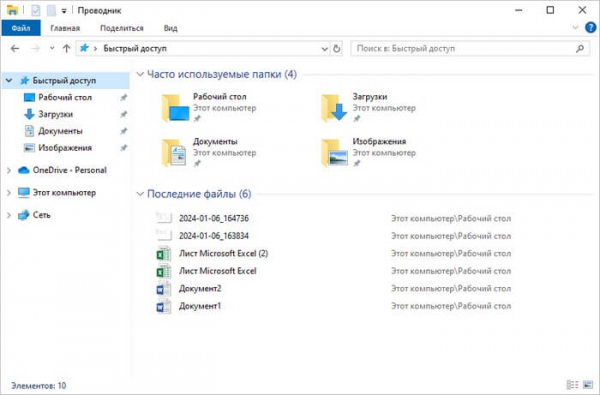This screenshot has width=600, height=395.
Task: Expand the Сеть tree node
Action: [x=9, y=215]
